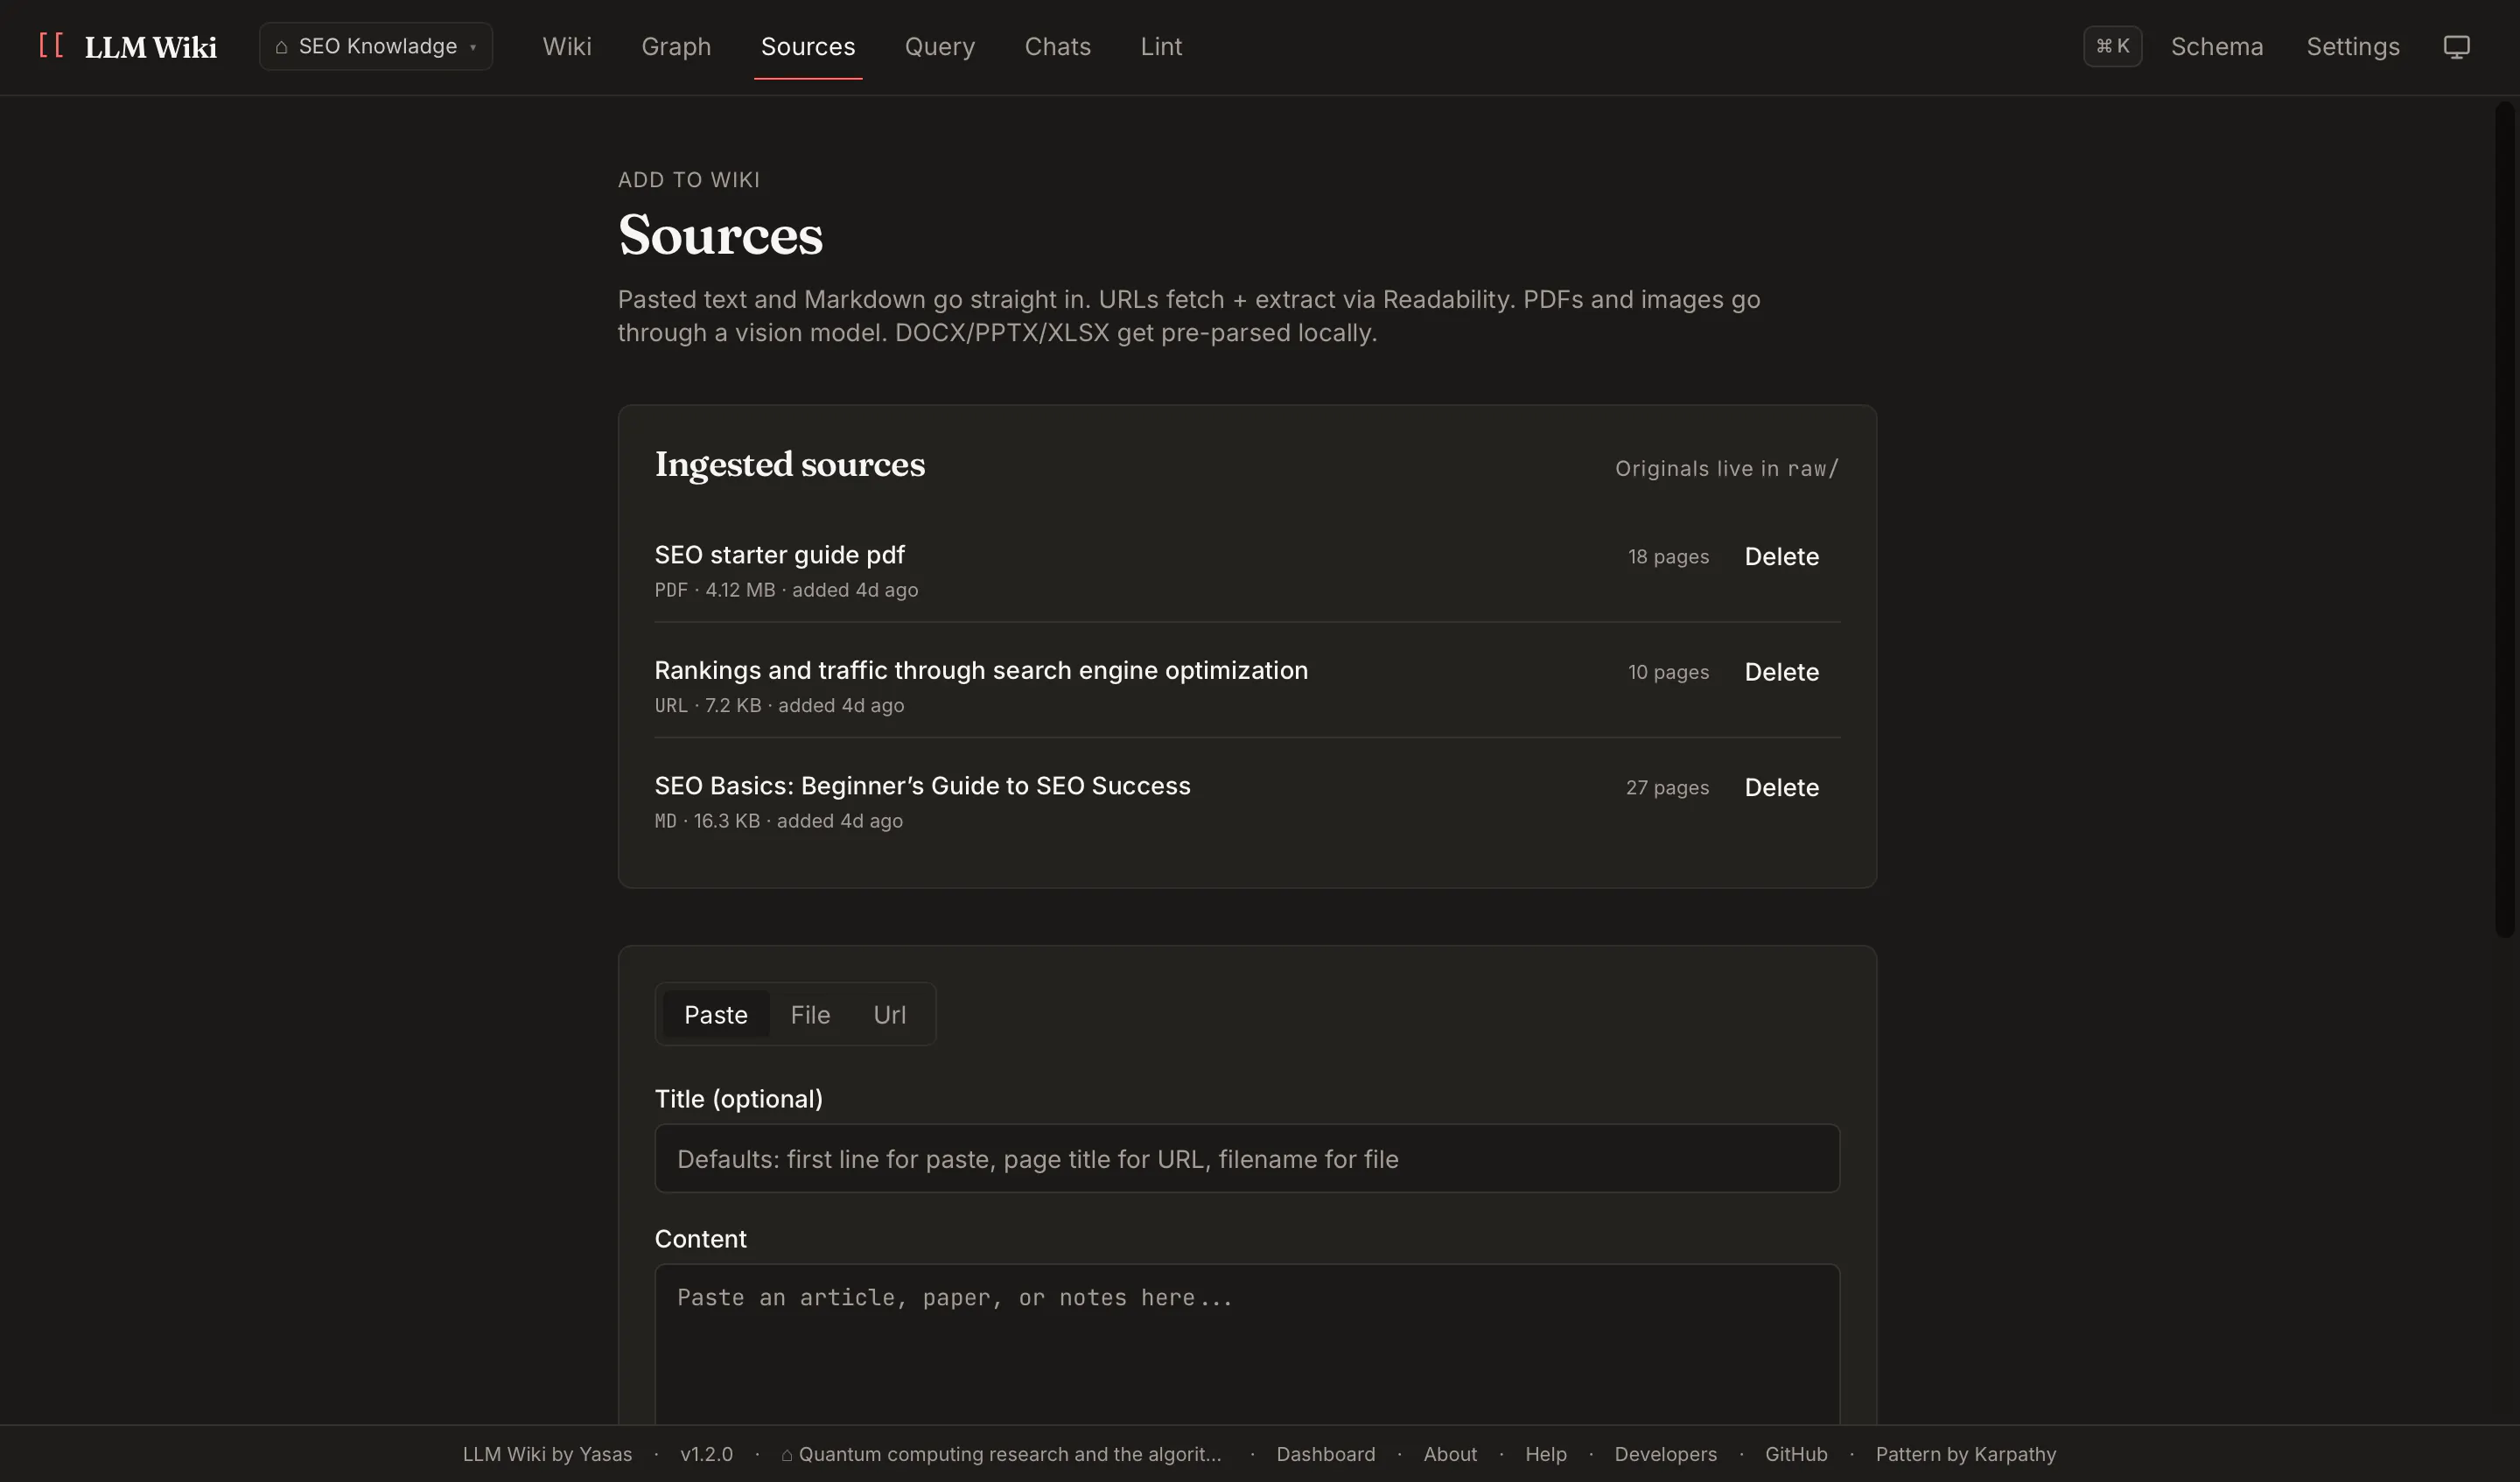2520x1482 pixels.
Task: Click the 10 pages count
Action: coord(1668,672)
